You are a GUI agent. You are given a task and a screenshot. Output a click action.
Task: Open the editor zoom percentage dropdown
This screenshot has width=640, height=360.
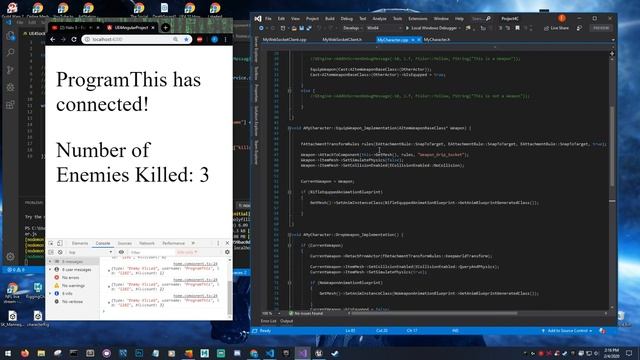(271, 313)
